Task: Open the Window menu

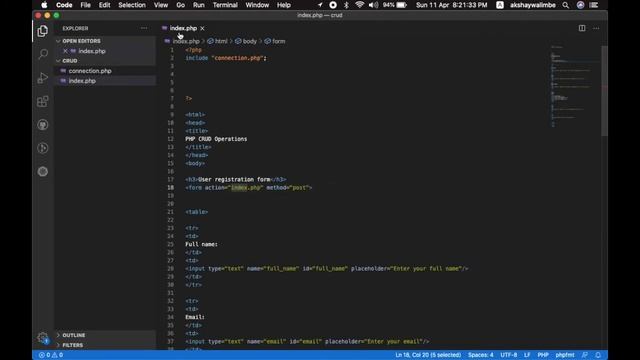Action: [x=257, y=5]
